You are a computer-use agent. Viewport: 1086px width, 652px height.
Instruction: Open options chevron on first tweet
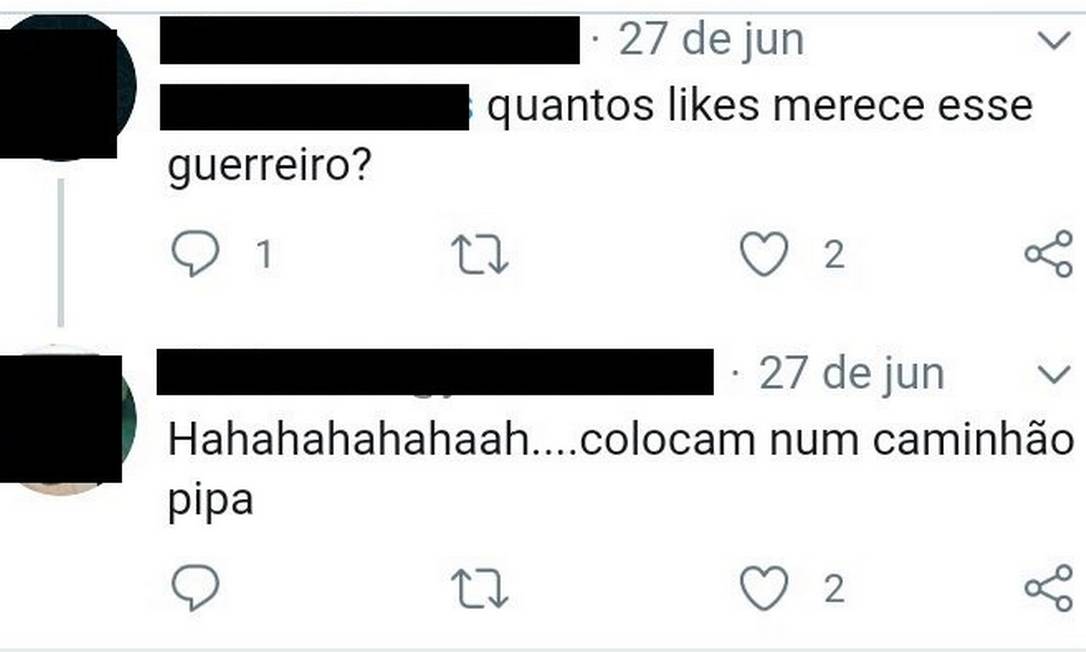pos(1054,41)
